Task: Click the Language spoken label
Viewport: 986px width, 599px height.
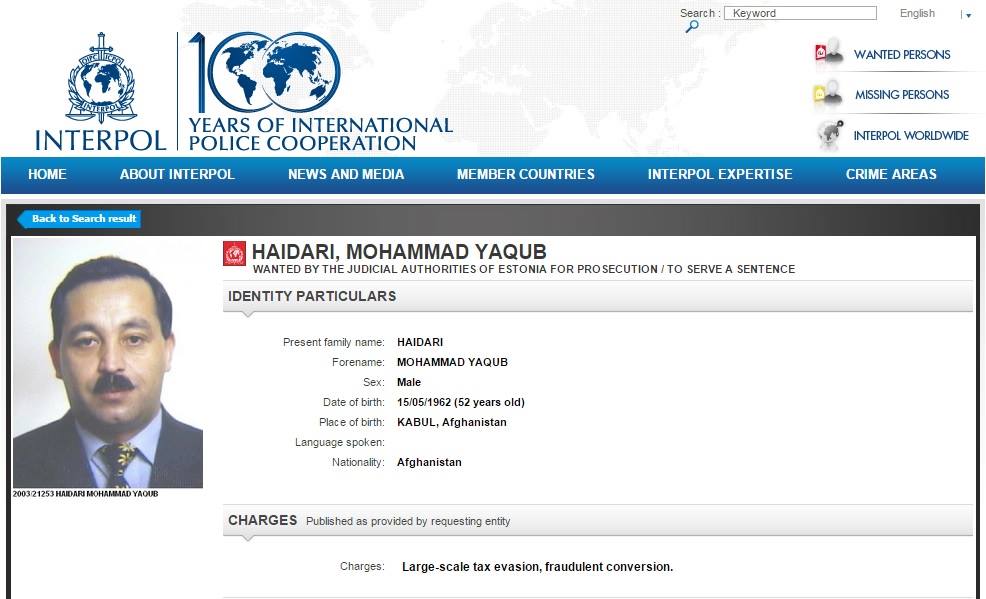Action: click(340, 442)
